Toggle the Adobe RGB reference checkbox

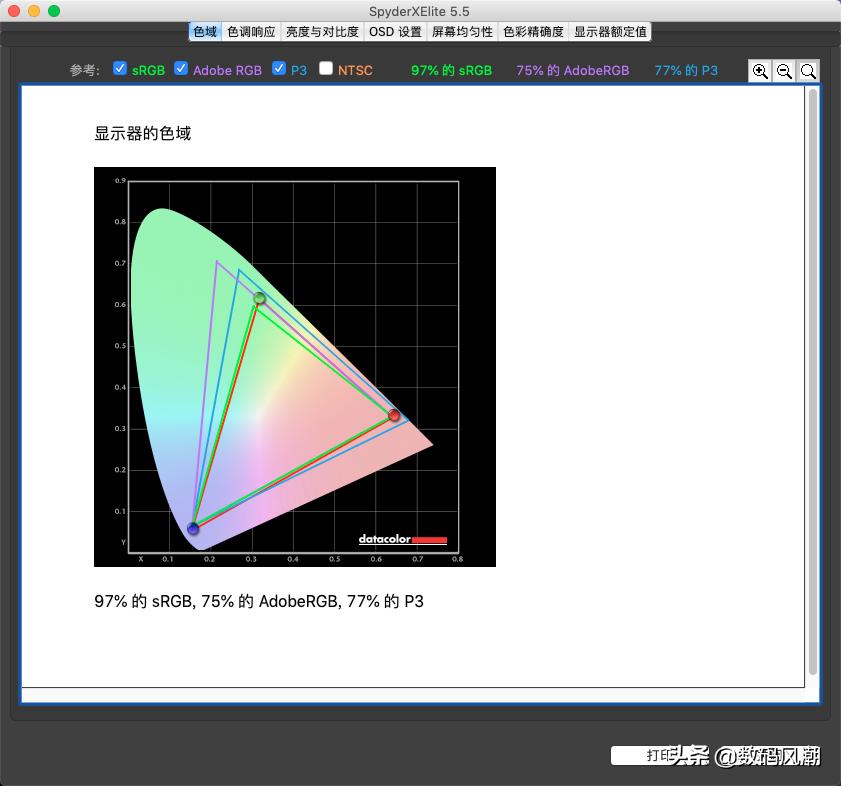181,69
